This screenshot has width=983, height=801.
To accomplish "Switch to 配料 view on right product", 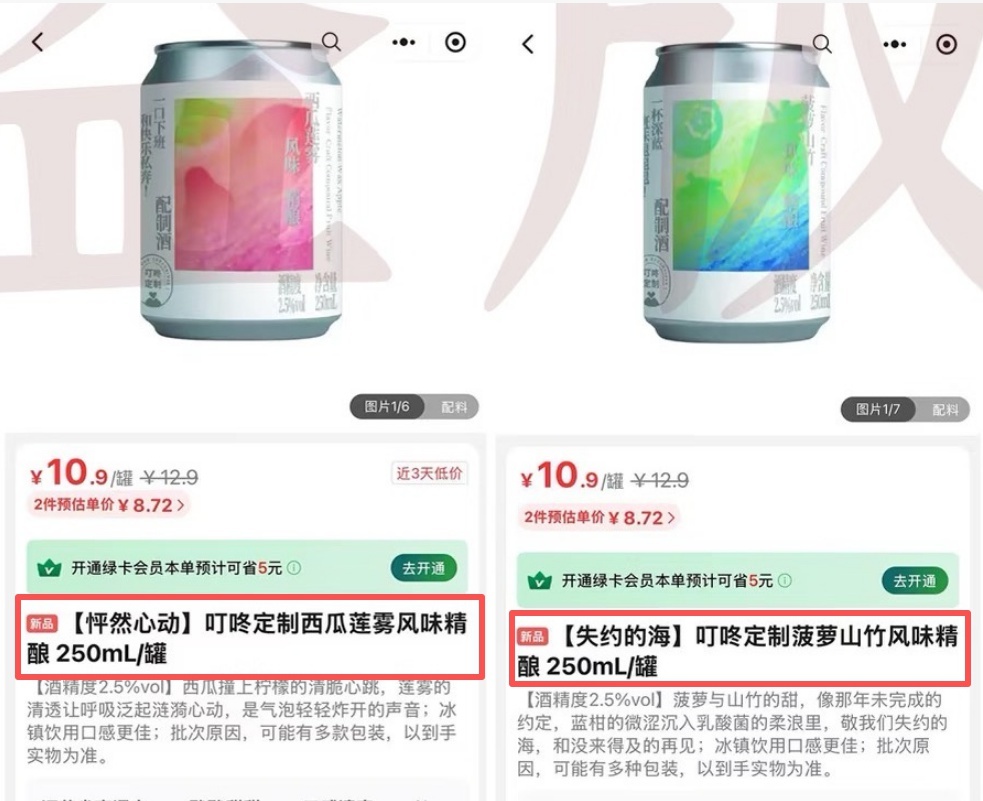I will 944,410.
